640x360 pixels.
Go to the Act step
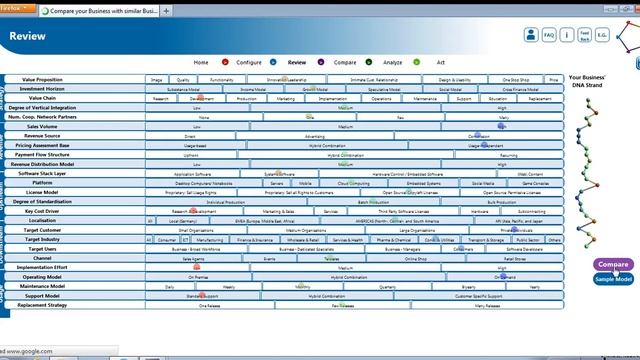tap(440, 62)
